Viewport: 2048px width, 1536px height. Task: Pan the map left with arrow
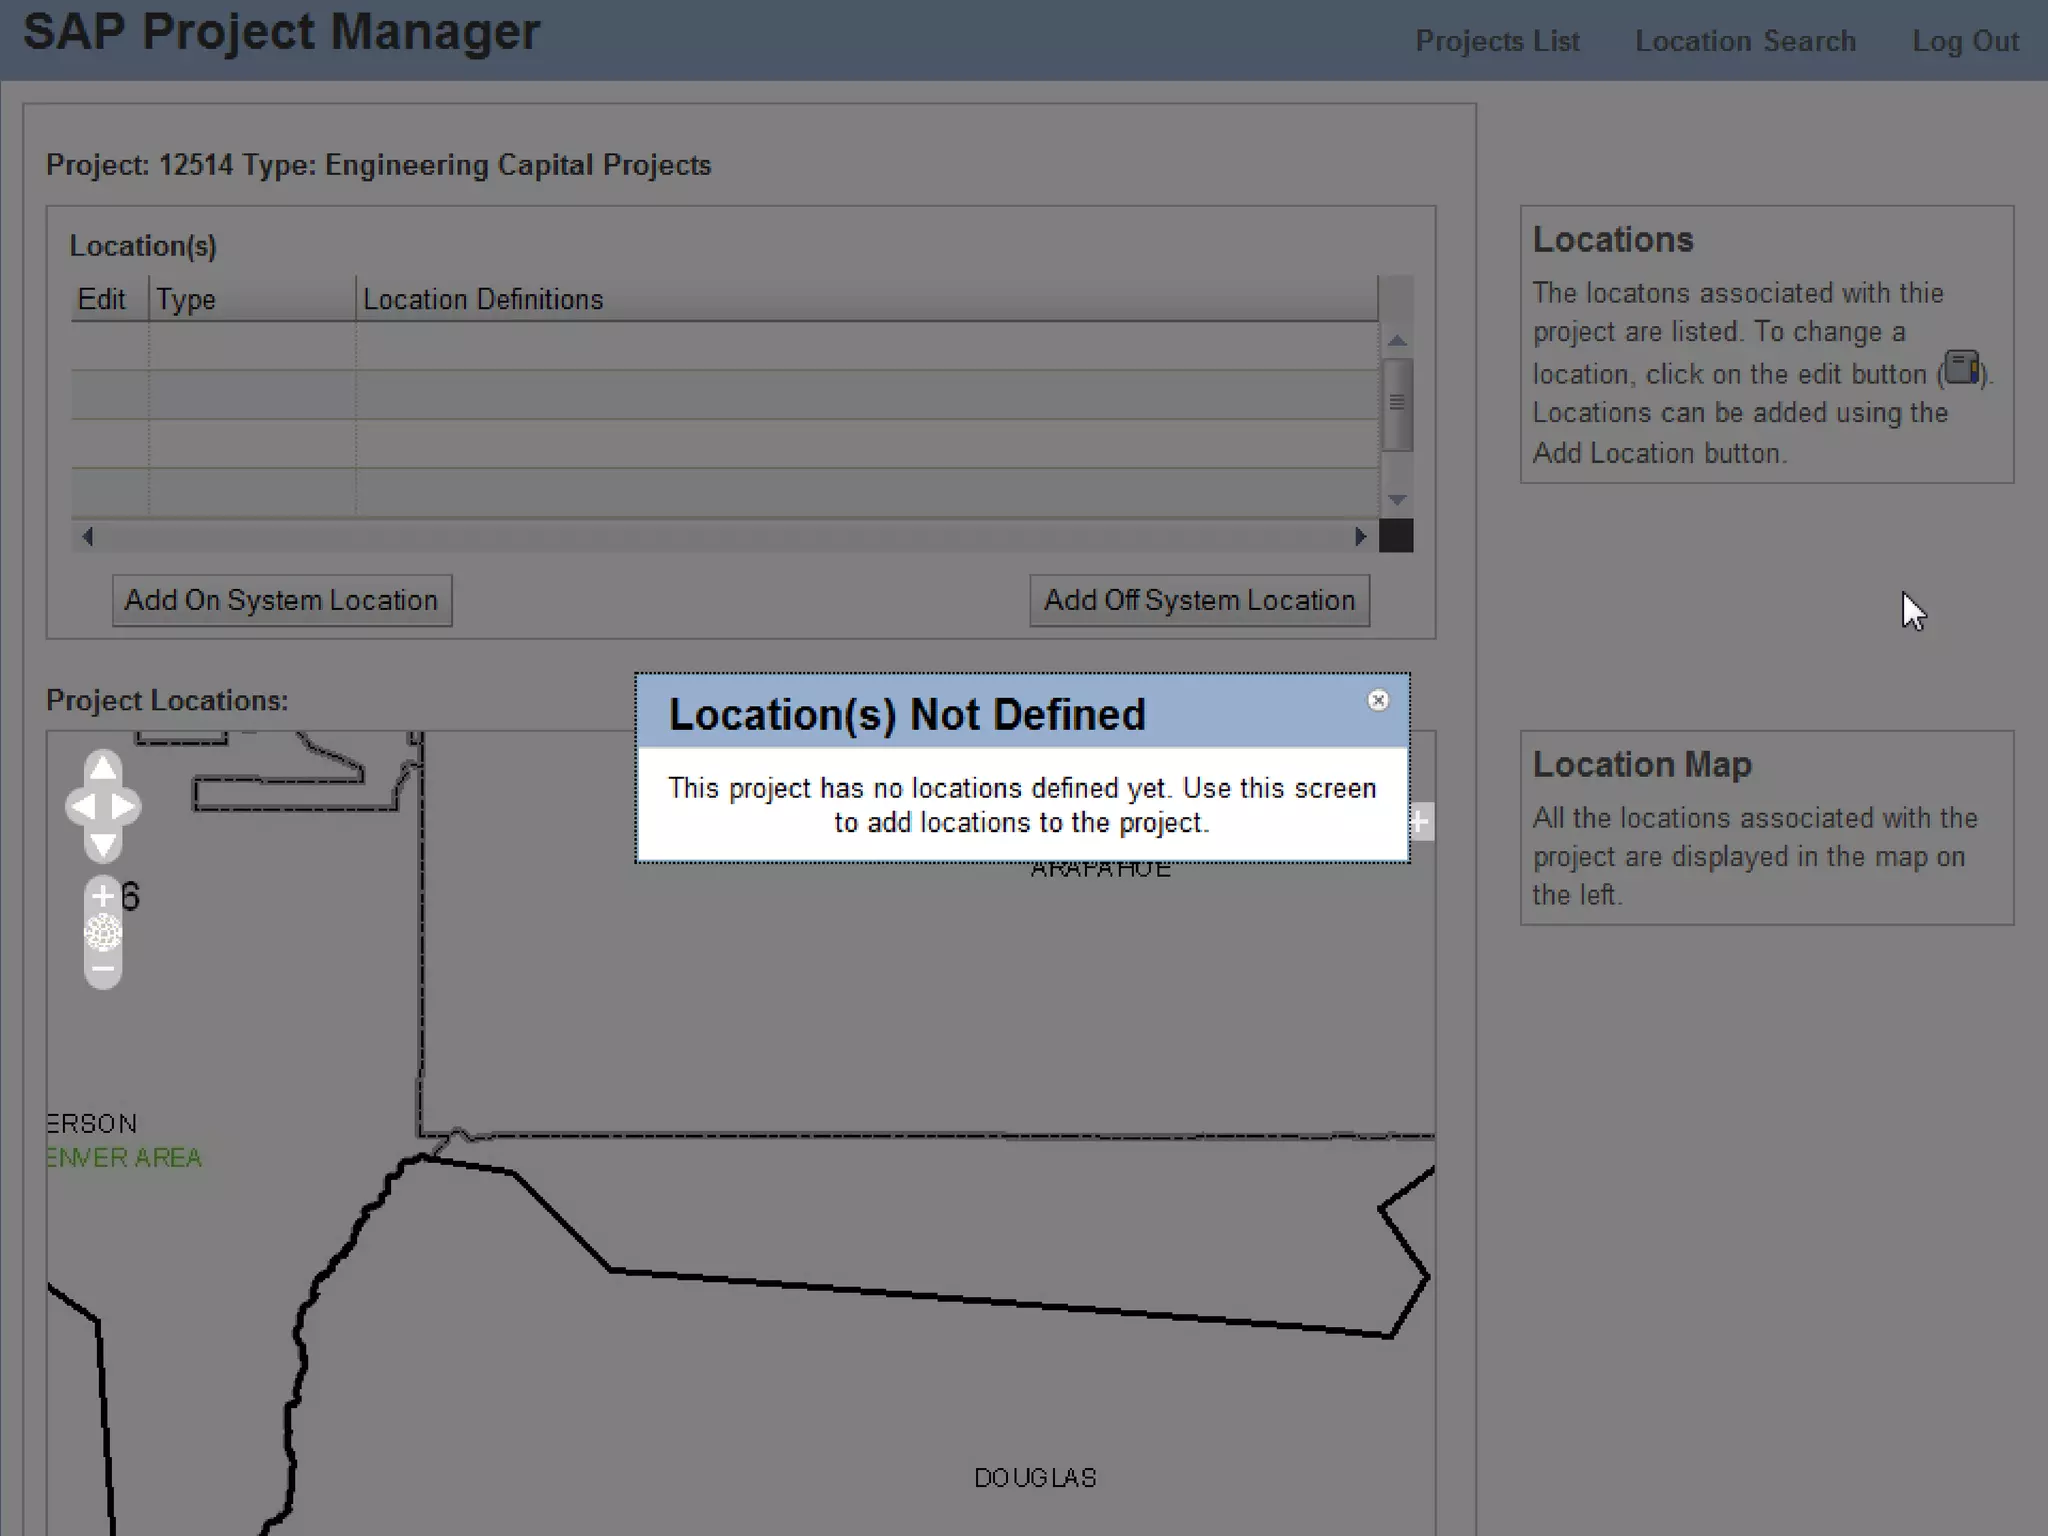coord(83,806)
